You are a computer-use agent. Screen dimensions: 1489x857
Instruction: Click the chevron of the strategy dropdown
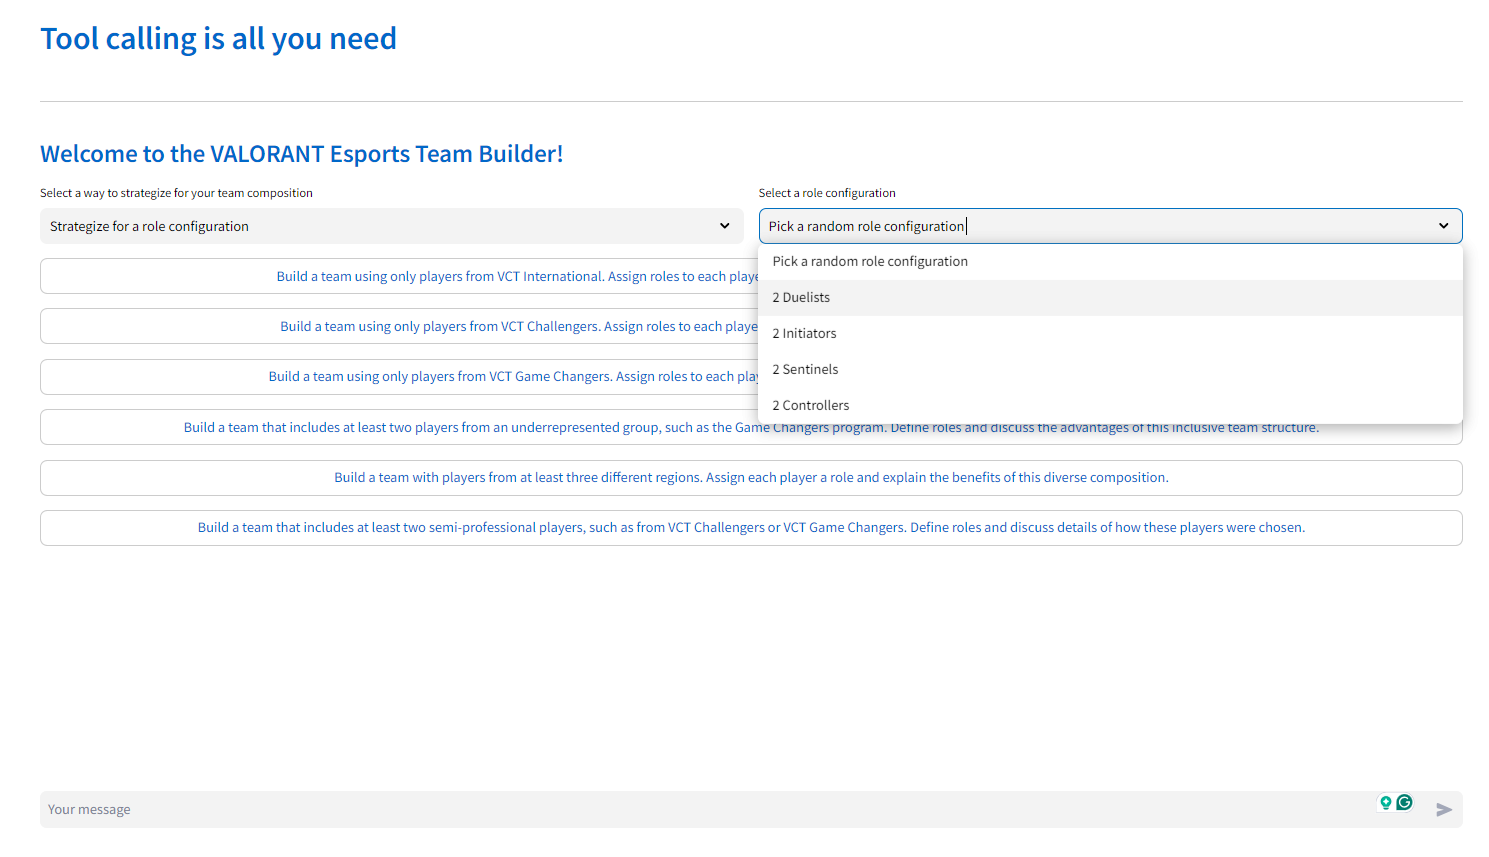pos(725,226)
